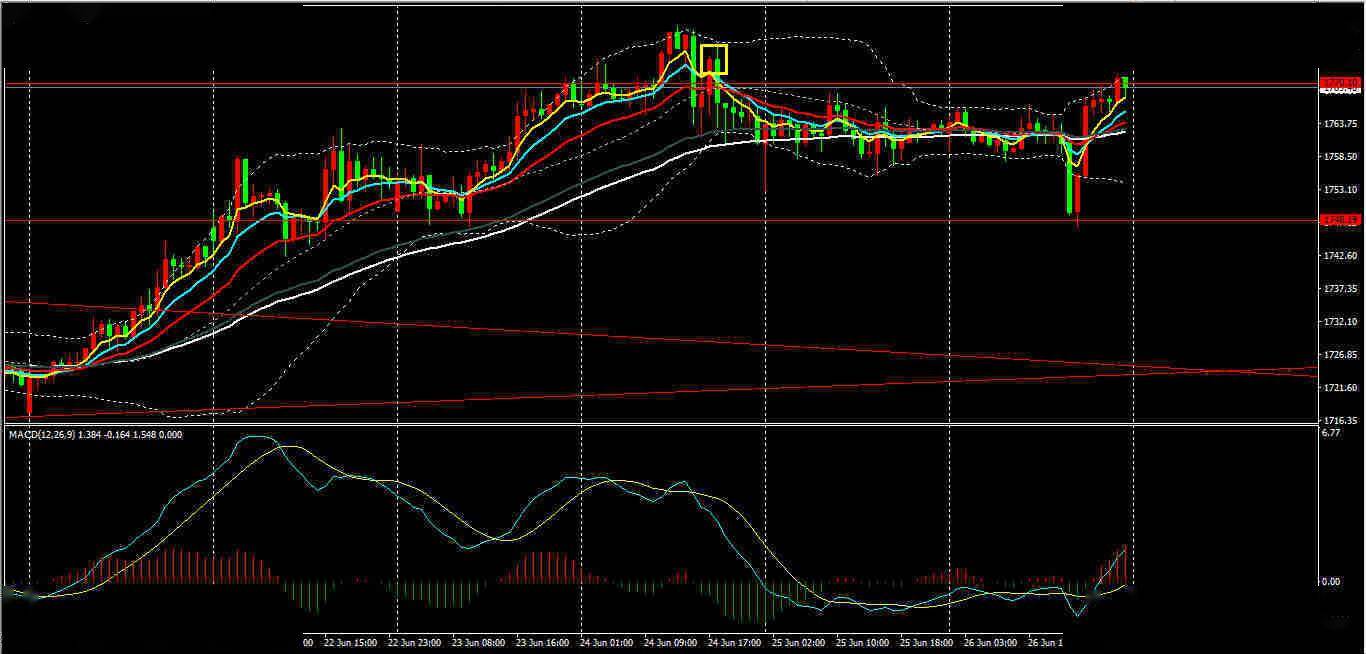
Task: Click the 25 Jun 10:00 time label
Action: (x=863, y=643)
